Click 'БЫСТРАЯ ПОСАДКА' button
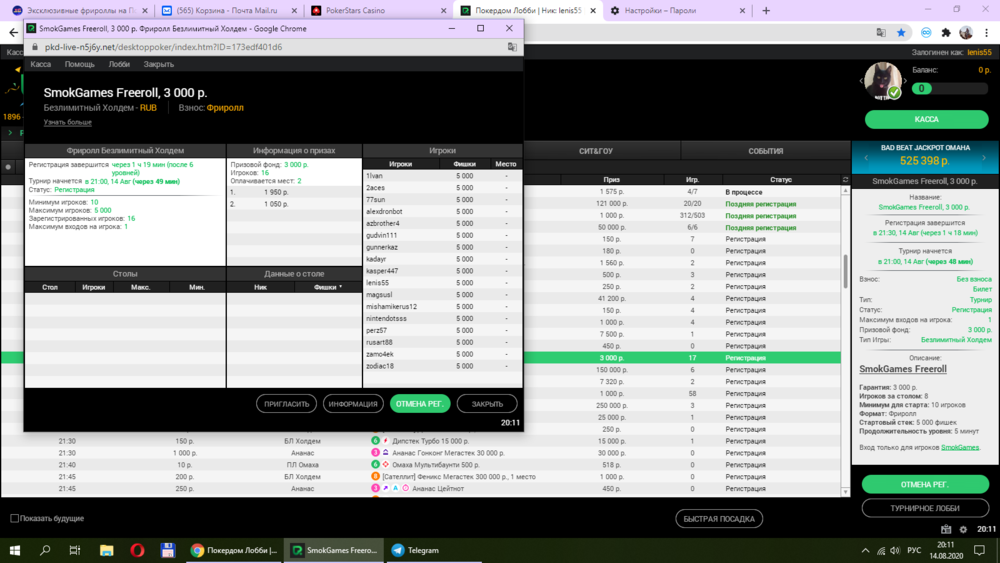The height and width of the screenshot is (563, 1000). pos(719,518)
